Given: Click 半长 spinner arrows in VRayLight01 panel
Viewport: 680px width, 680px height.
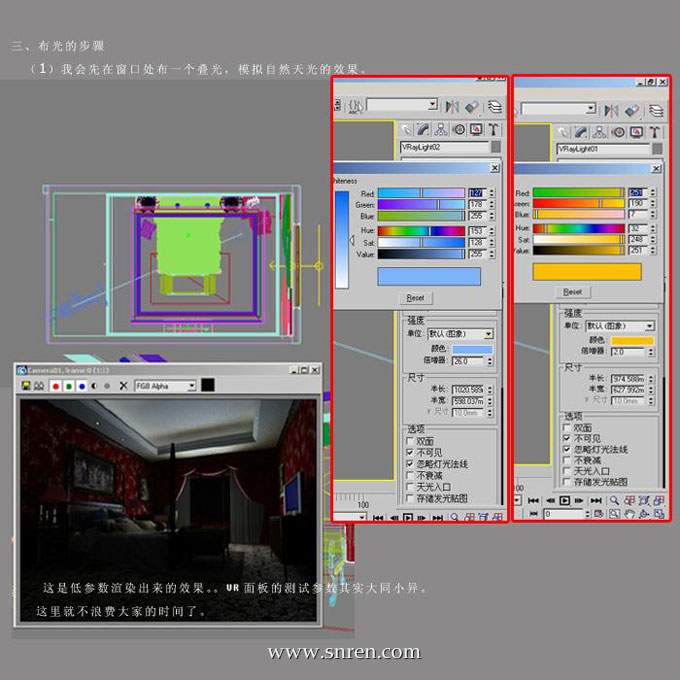Looking at the screenshot, I should point(651,379).
